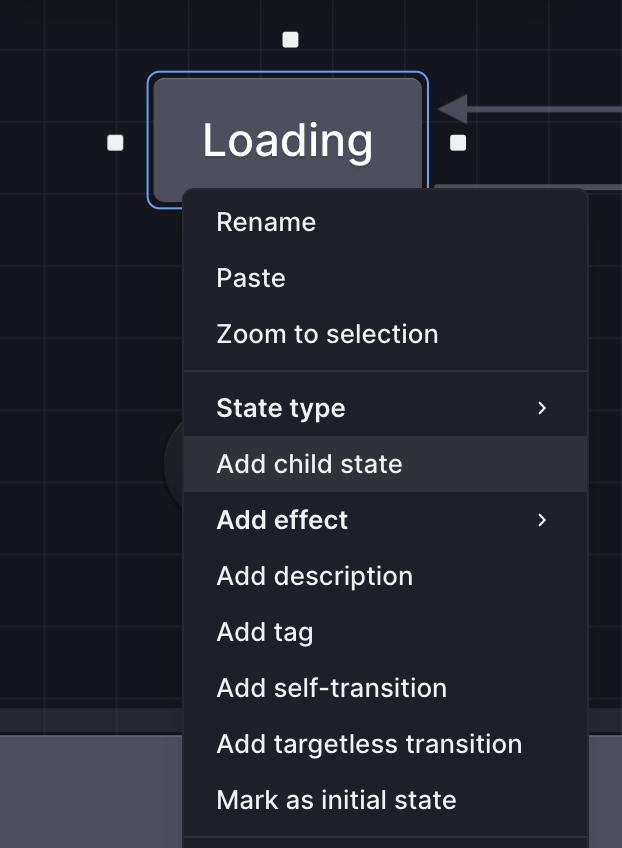Click the right connection handle of Loading

(458, 143)
